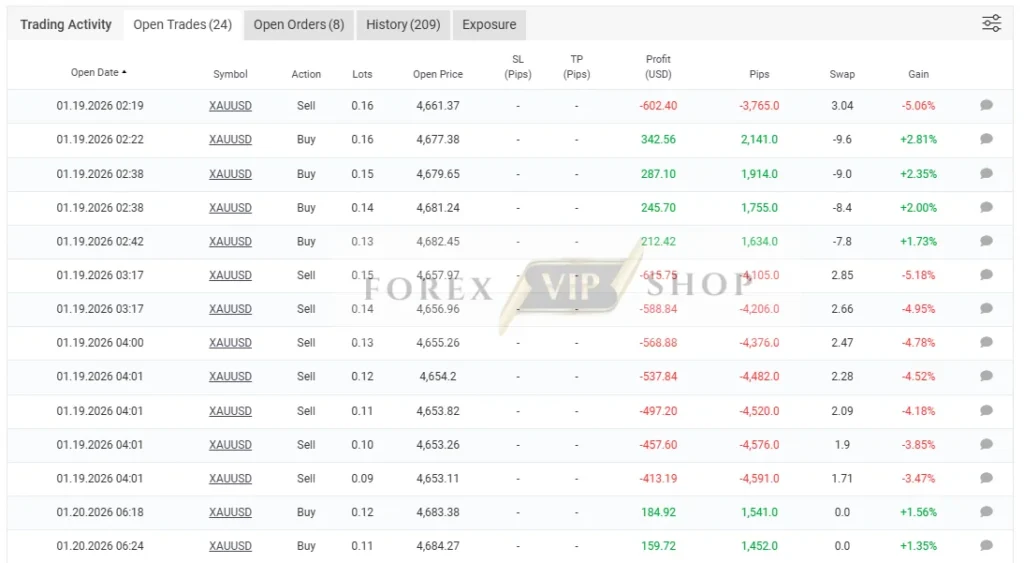Show the Exposure tab
The image size is (1024, 563).
coord(489,25)
